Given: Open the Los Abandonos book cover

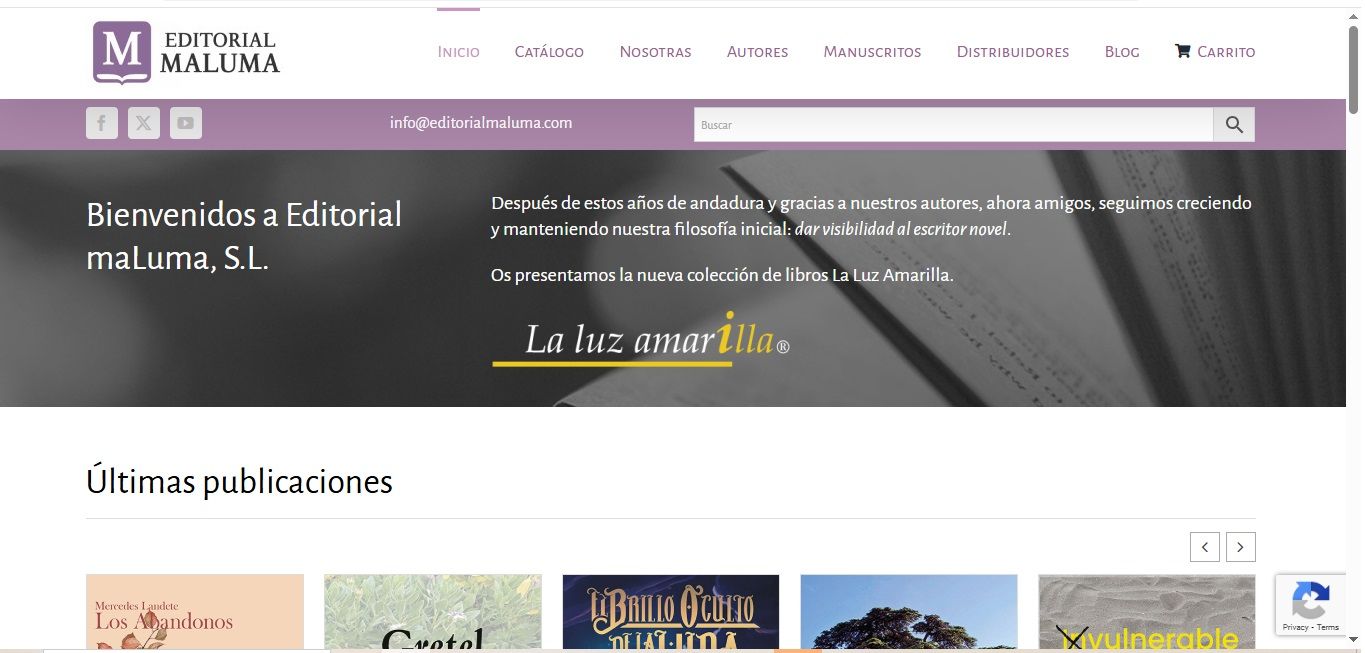Looking at the screenshot, I should [x=194, y=613].
